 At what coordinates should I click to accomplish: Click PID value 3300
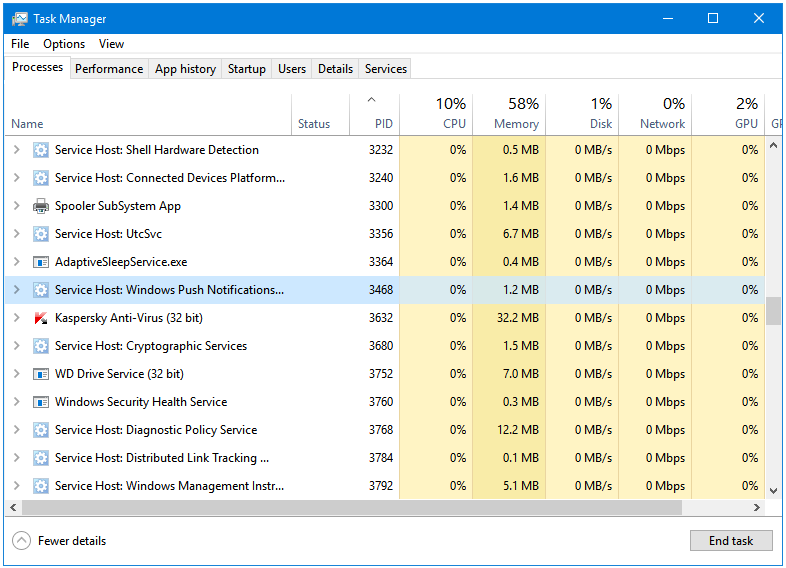click(x=381, y=206)
